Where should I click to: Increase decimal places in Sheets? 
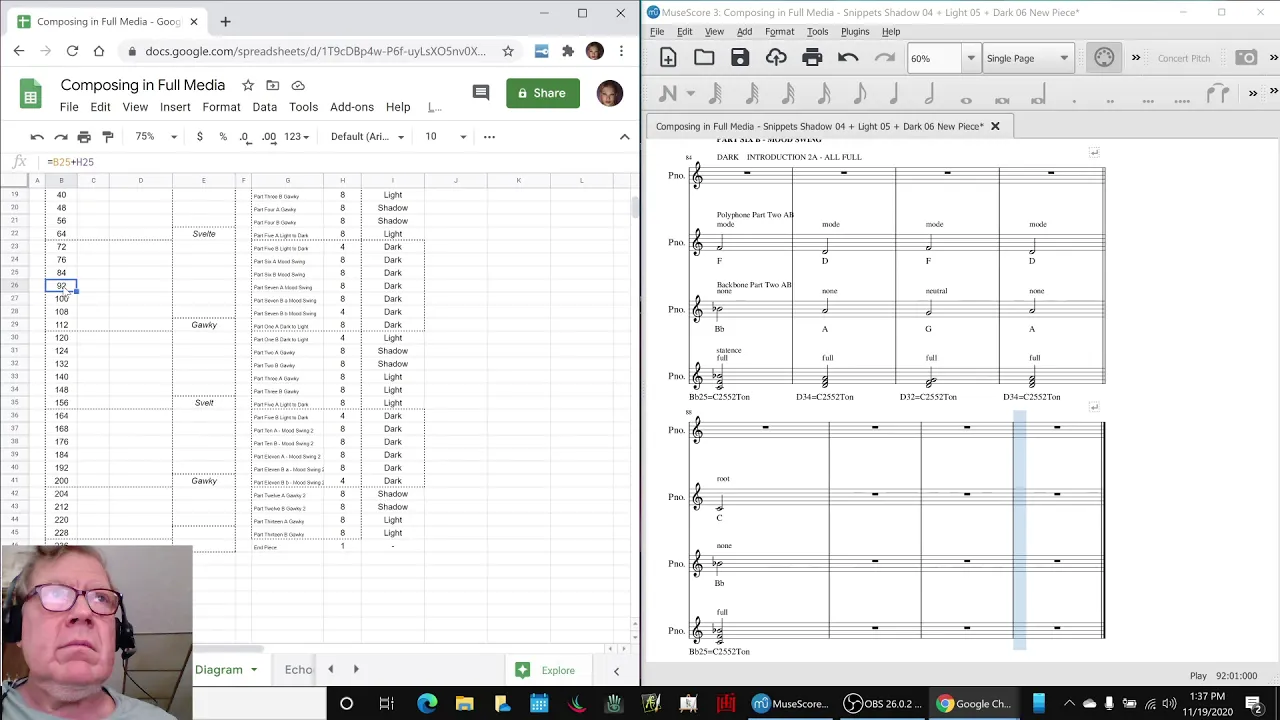point(269,136)
